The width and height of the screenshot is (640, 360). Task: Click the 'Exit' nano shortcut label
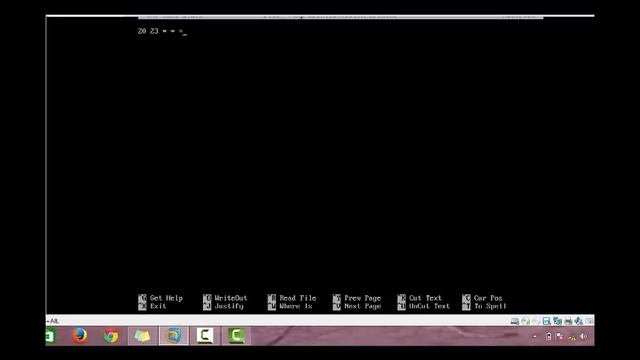click(x=158, y=306)
